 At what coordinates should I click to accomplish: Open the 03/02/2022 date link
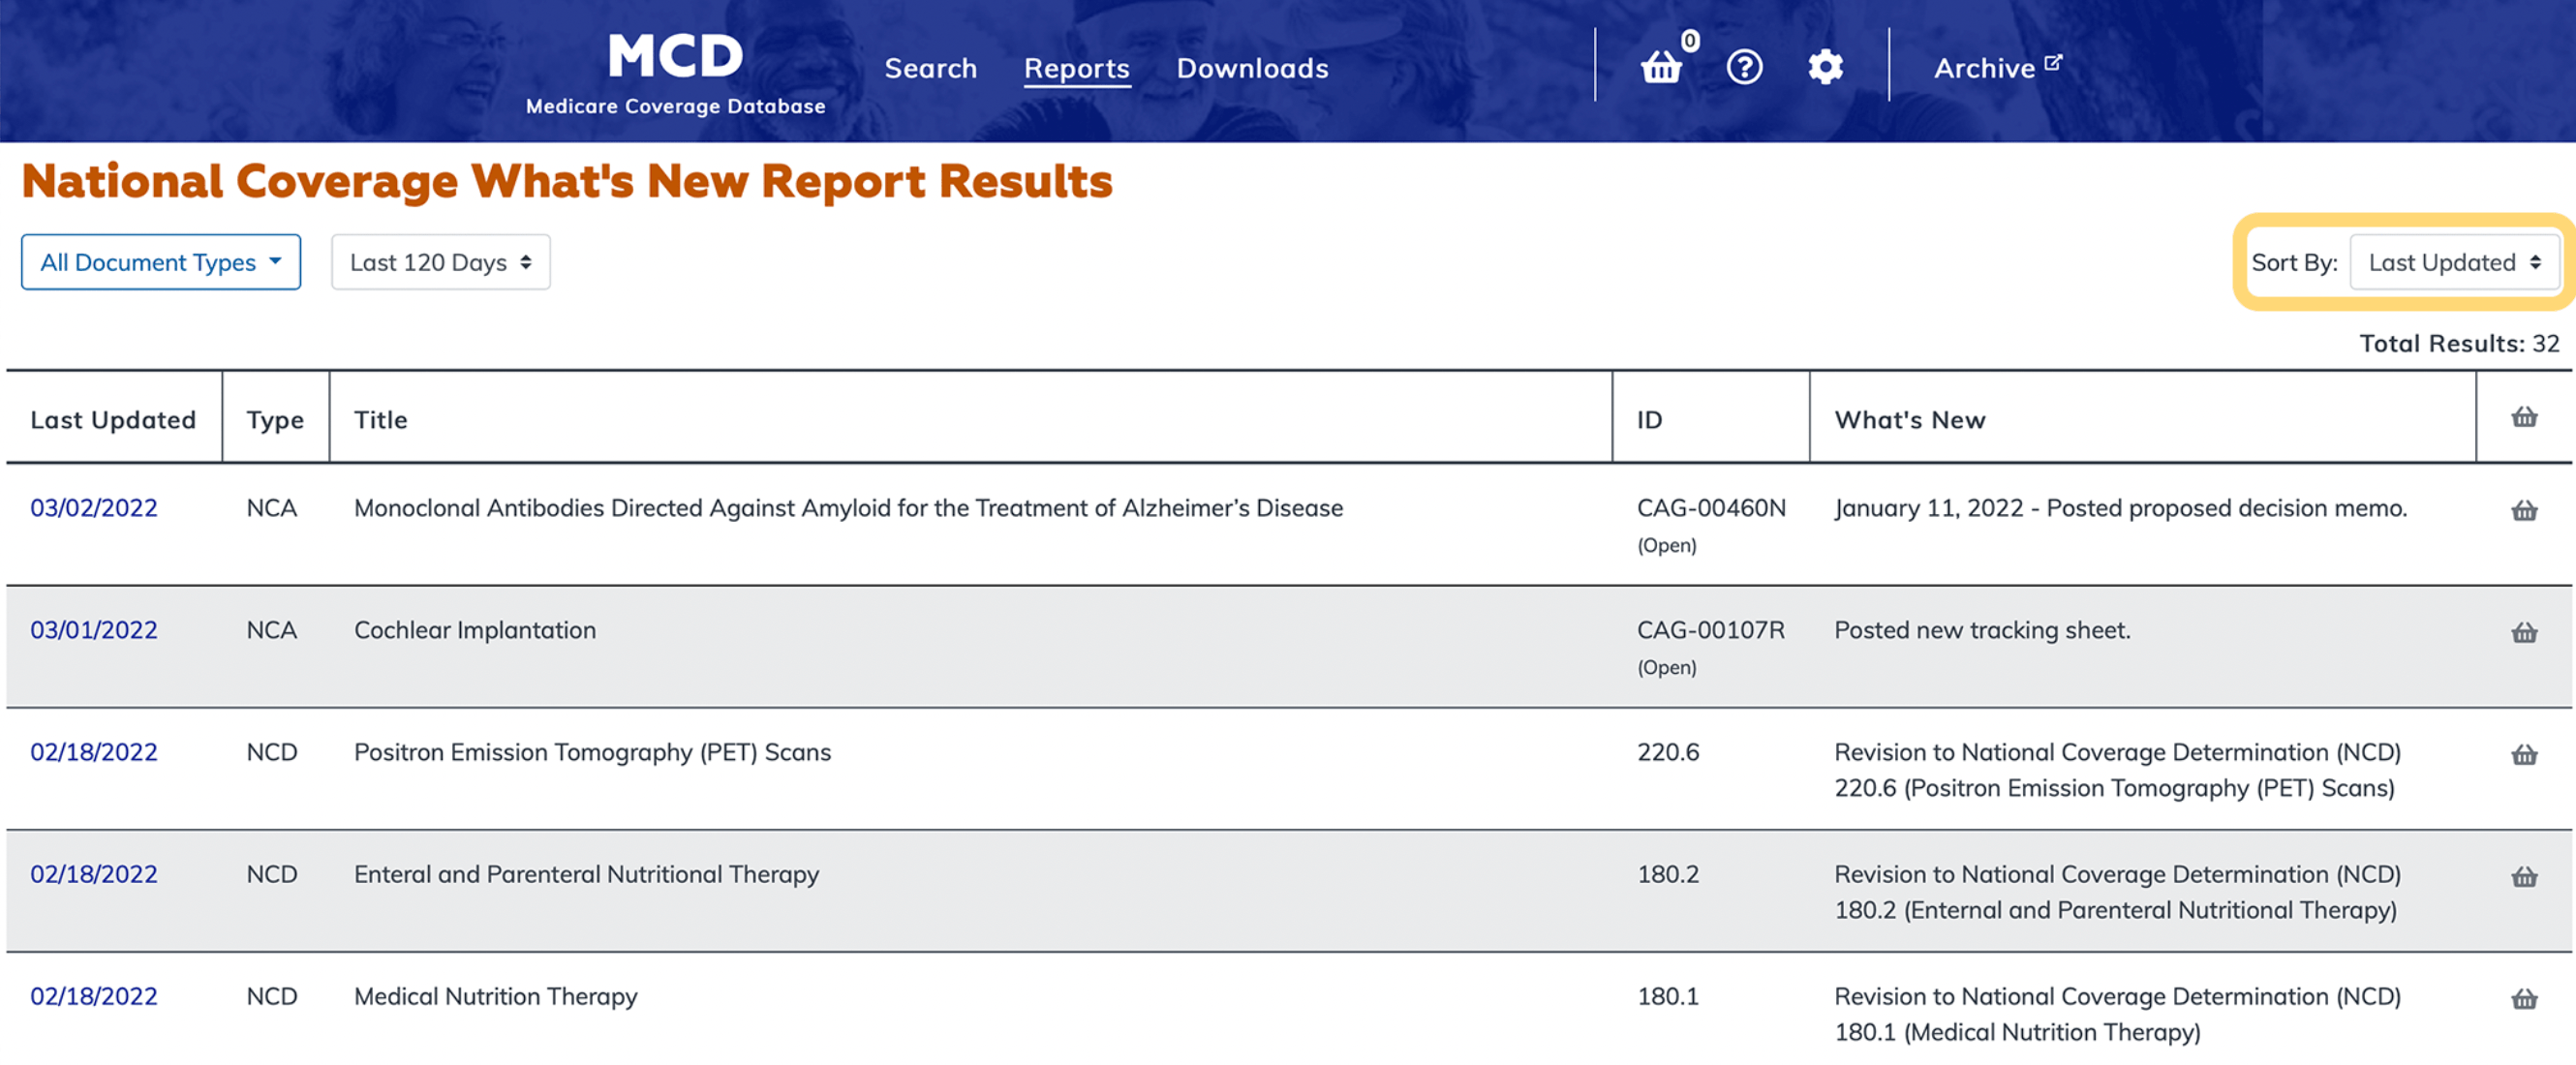click(x=94, y=508)
